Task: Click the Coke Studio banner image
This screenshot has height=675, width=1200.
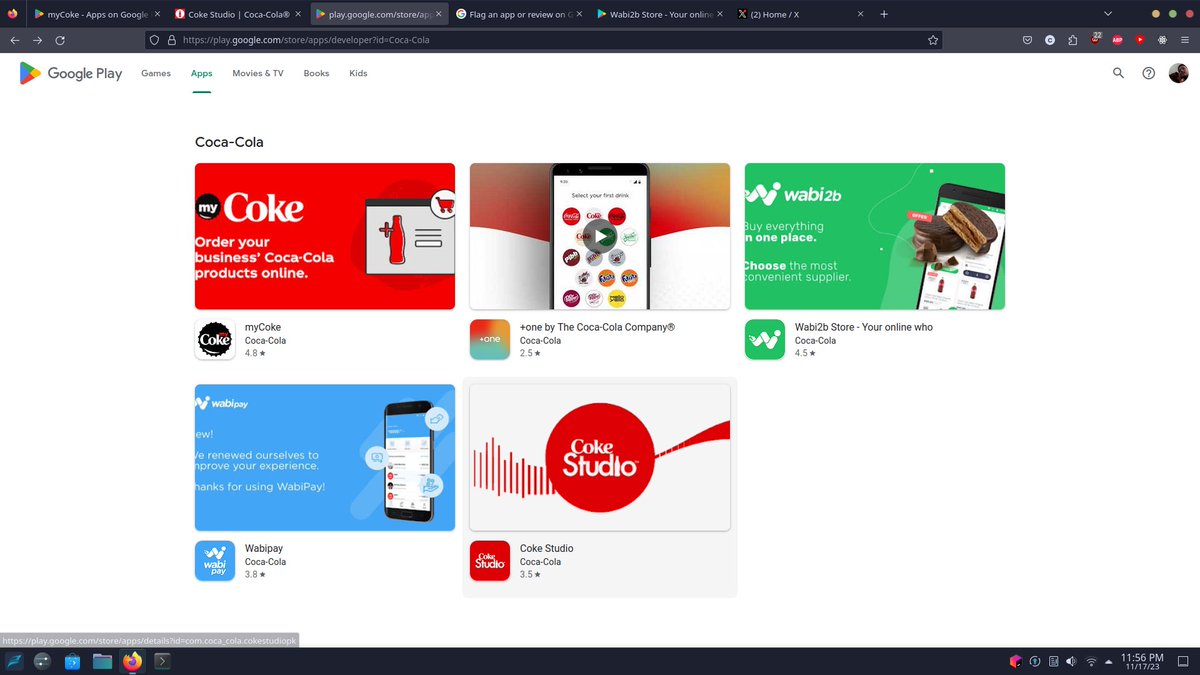Action: [x=600, y=457]
